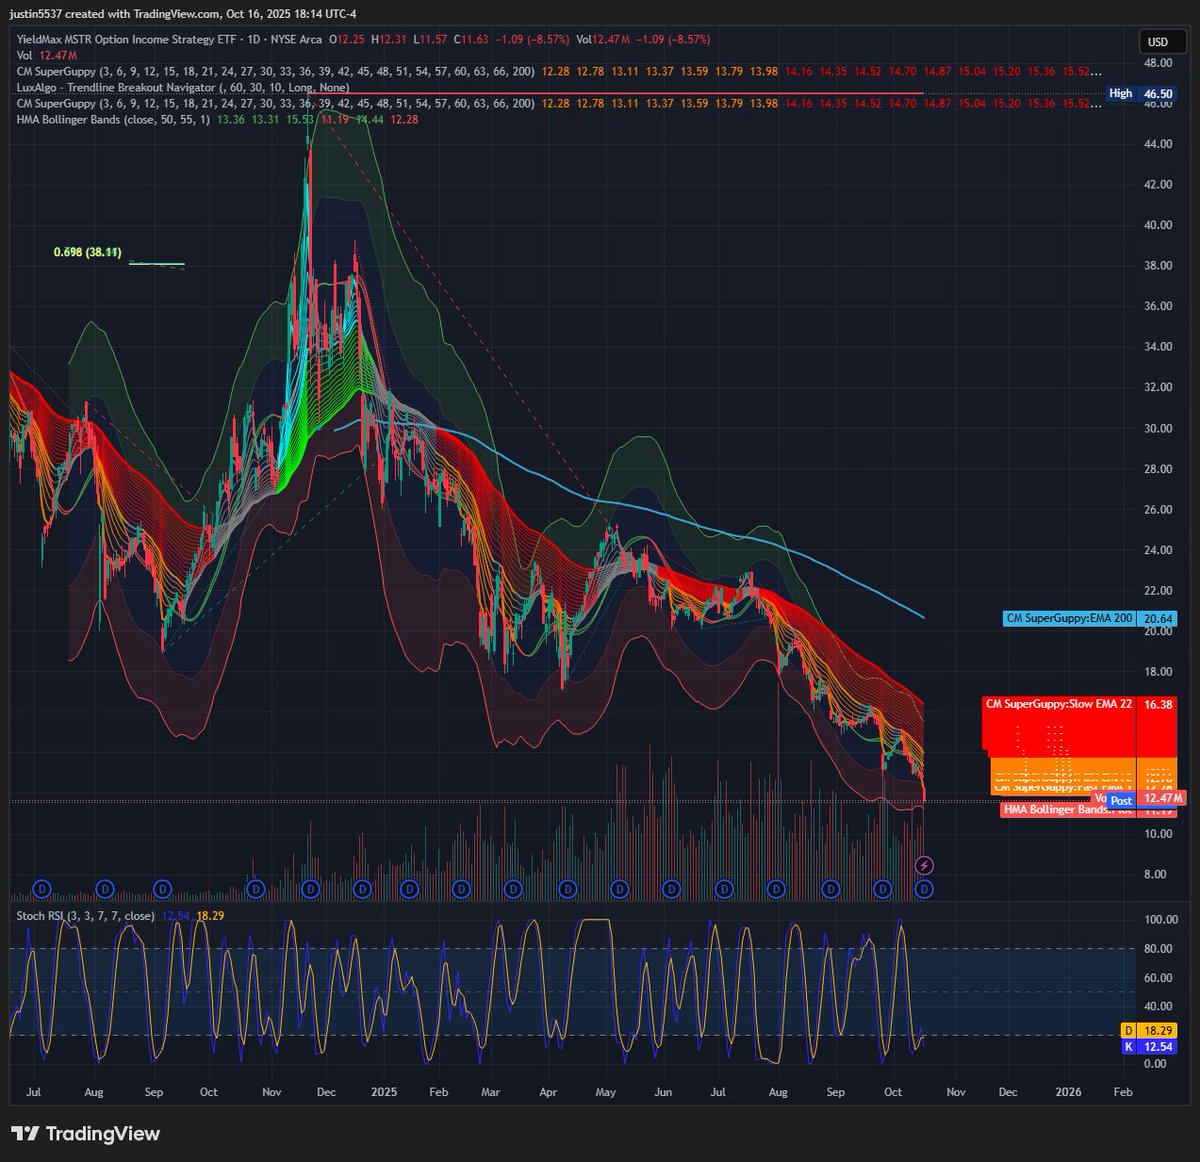Click the HMA Bollinger Bands price-scale label

(1068, 810)
